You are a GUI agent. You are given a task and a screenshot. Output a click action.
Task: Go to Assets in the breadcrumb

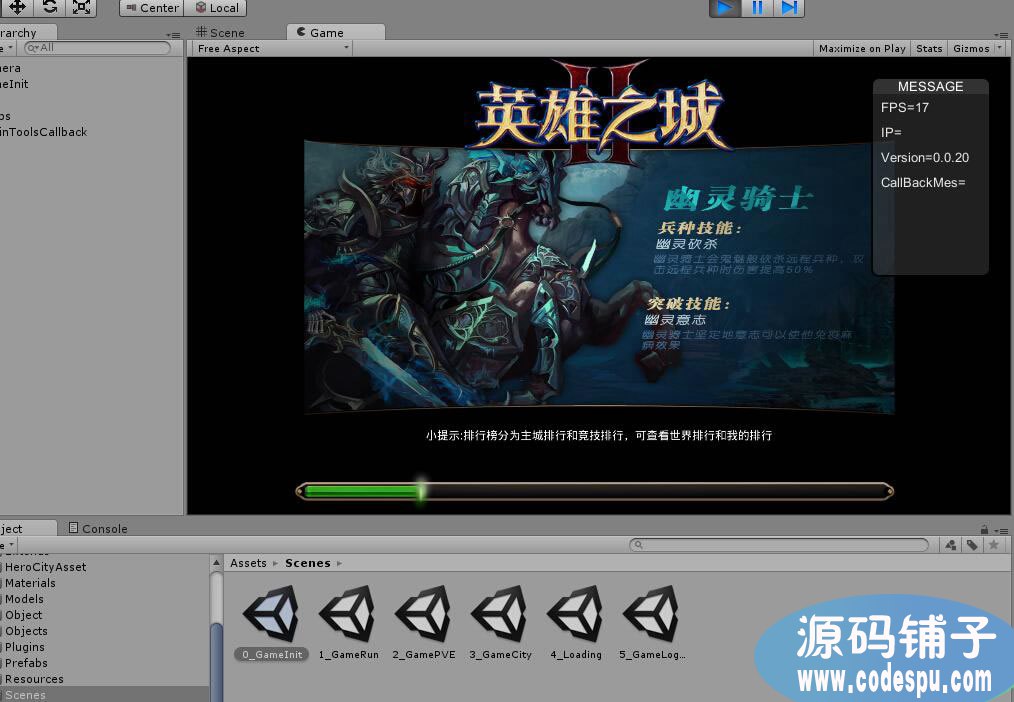point(248,563)
